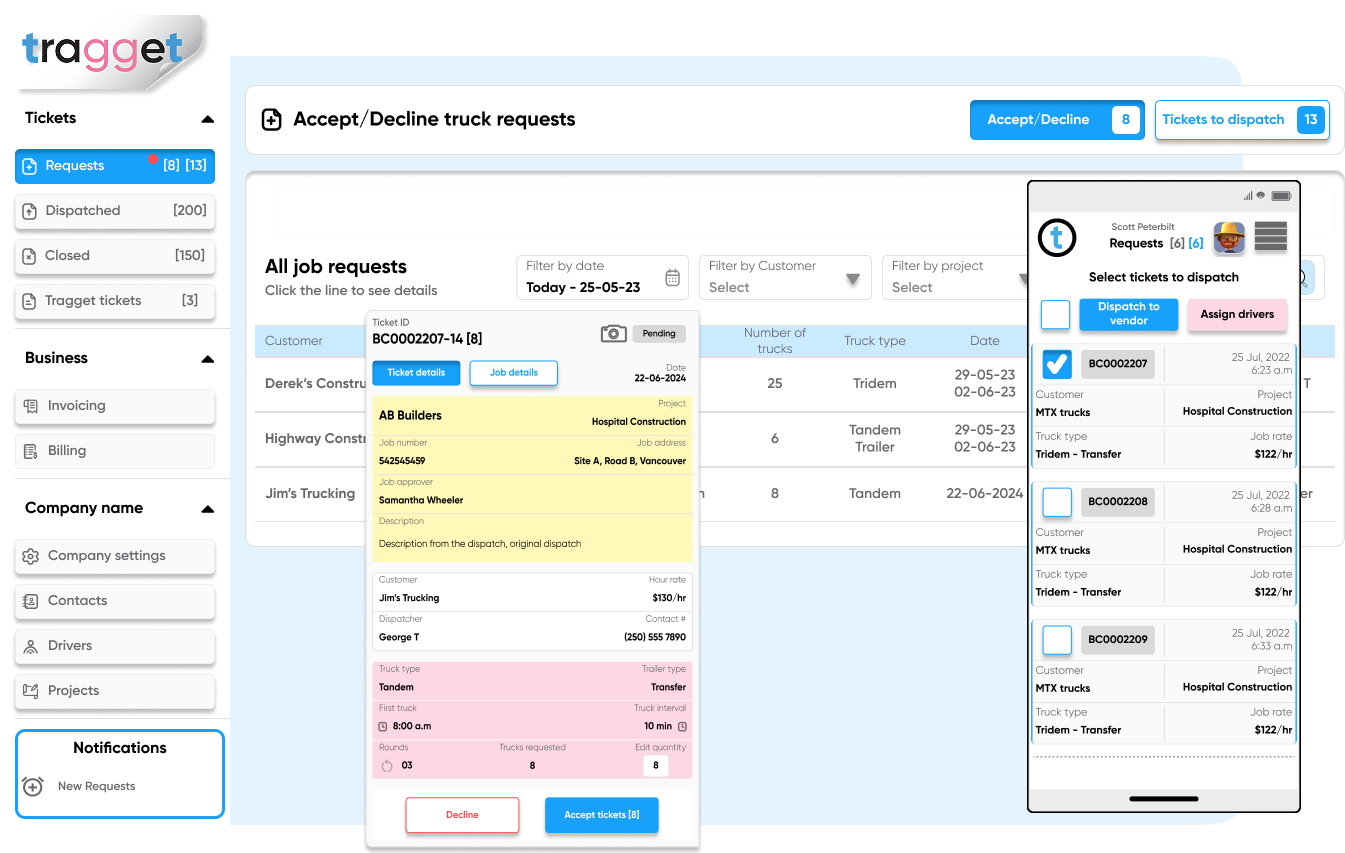Collapse the Business sidebar section
Image resolution: width=1345 pixels, height=853 pixels.
(x=207, y=359)
